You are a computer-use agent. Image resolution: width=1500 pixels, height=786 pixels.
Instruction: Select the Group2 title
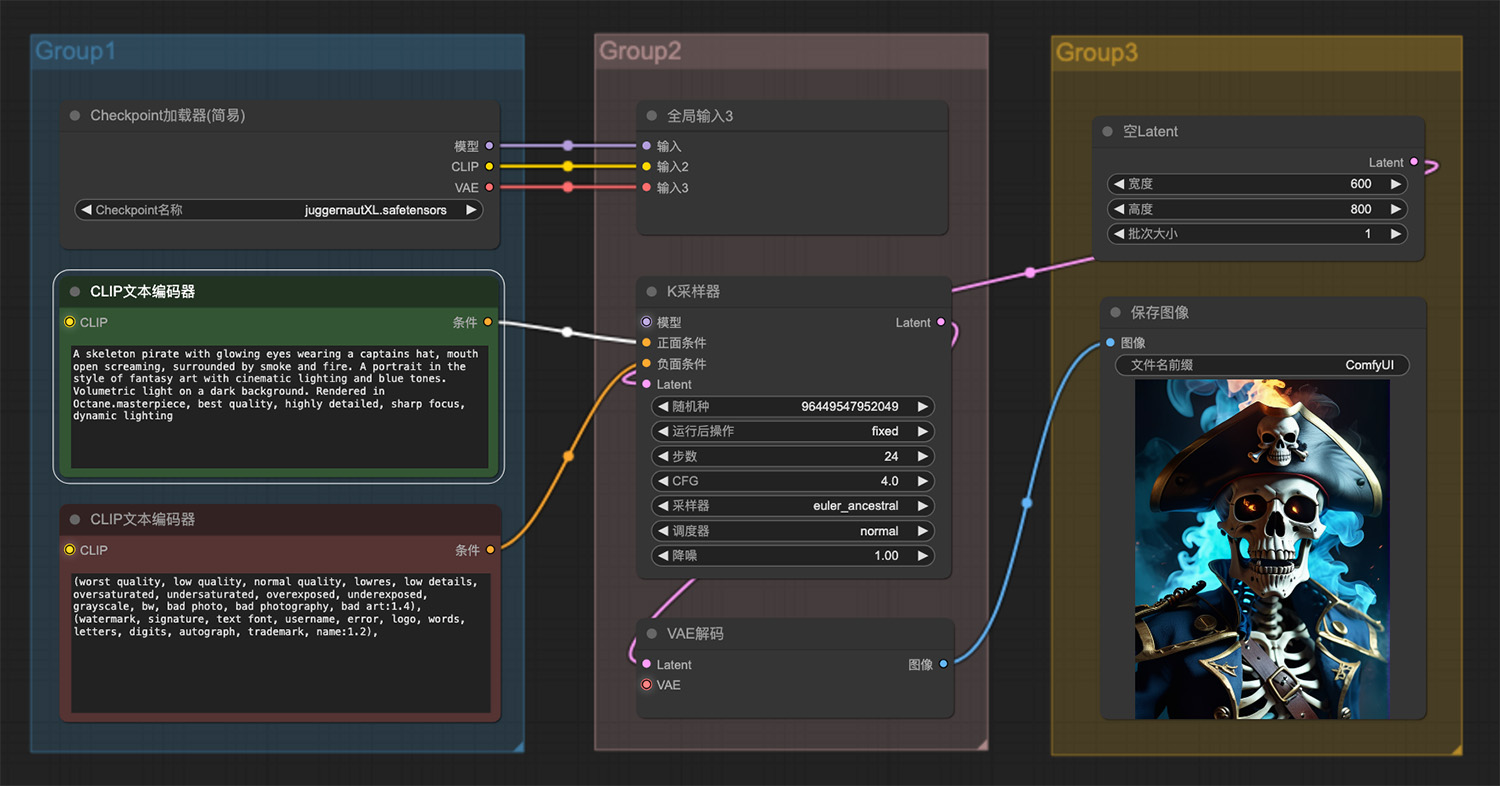[x=640, y=52]
